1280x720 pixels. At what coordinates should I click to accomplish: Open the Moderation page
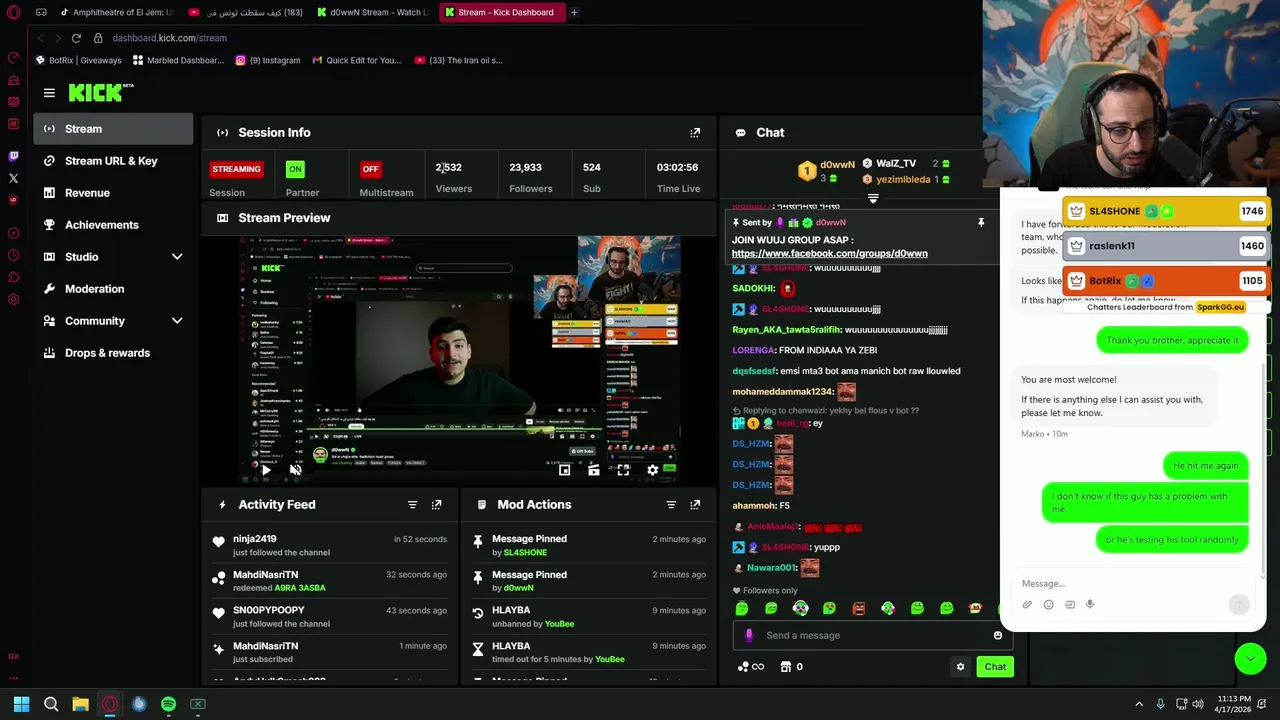pyautogui.click(x=113, y=289)
